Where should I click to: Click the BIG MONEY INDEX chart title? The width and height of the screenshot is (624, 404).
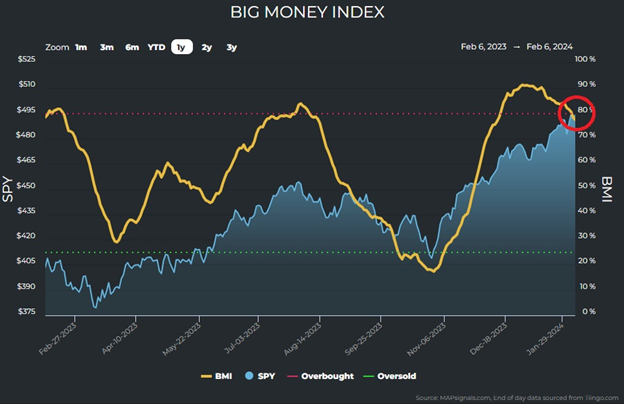coord(312,15)
